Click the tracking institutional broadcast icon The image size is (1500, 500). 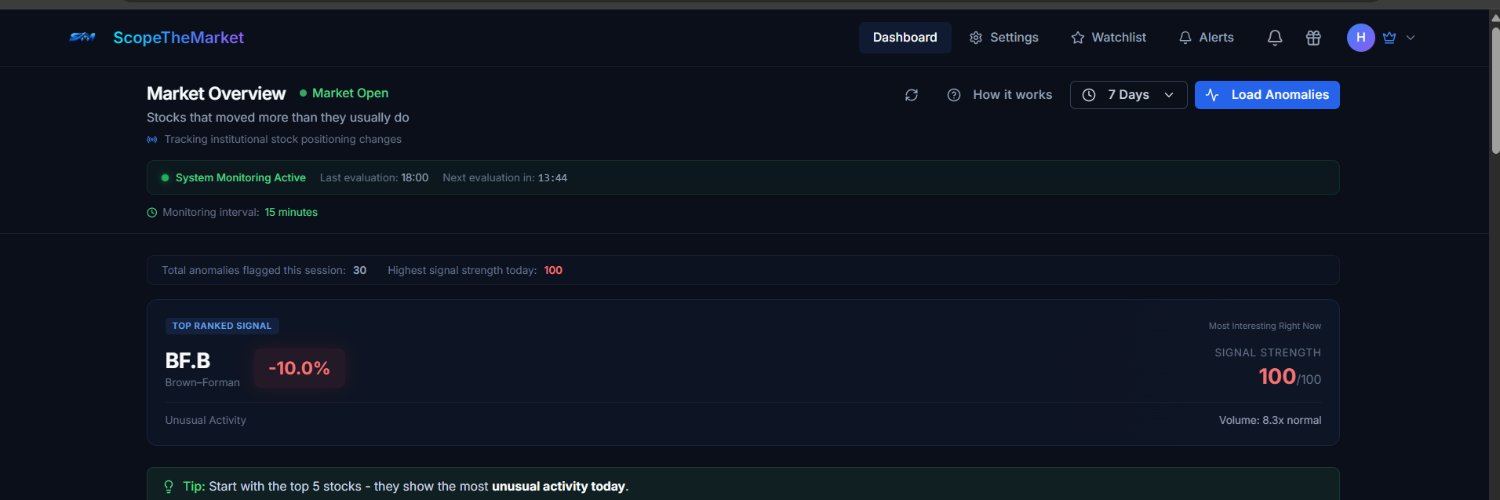pos(152,139)
